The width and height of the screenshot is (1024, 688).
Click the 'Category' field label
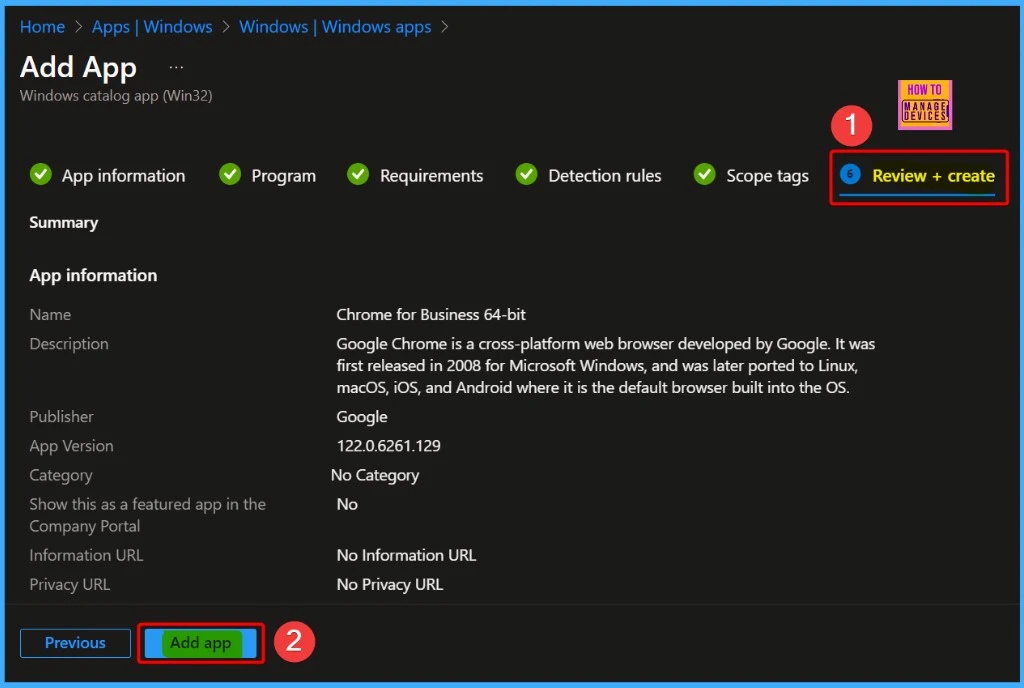61,476
